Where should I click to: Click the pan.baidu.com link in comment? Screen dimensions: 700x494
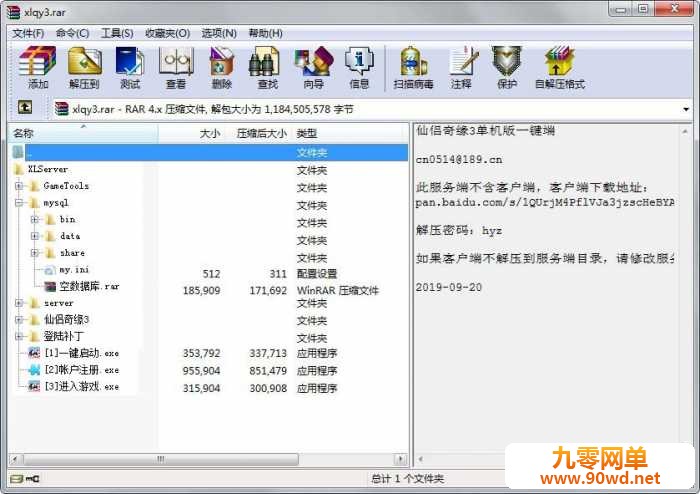545,203
